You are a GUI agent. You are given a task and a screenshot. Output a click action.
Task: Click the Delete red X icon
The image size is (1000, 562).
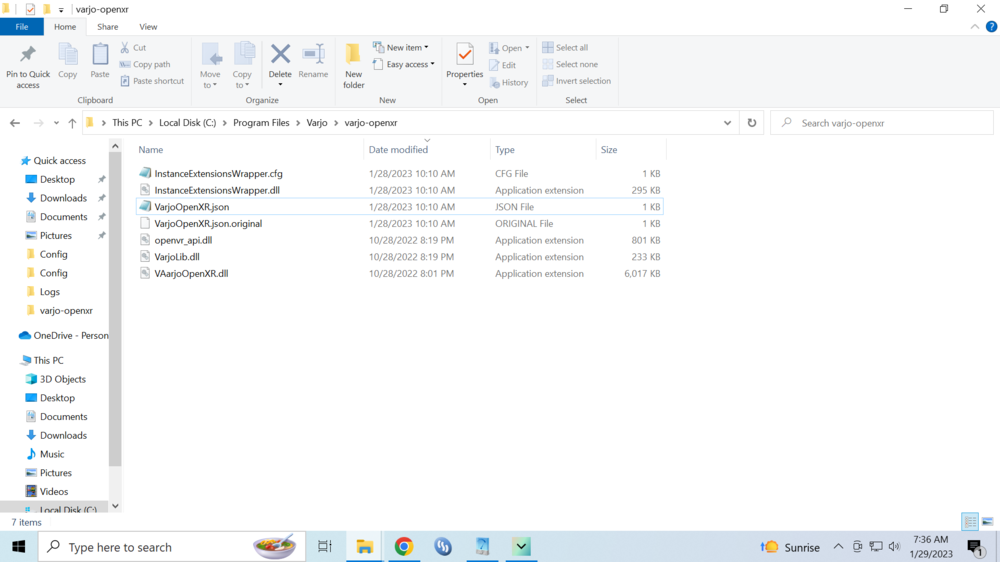(280, 54)
